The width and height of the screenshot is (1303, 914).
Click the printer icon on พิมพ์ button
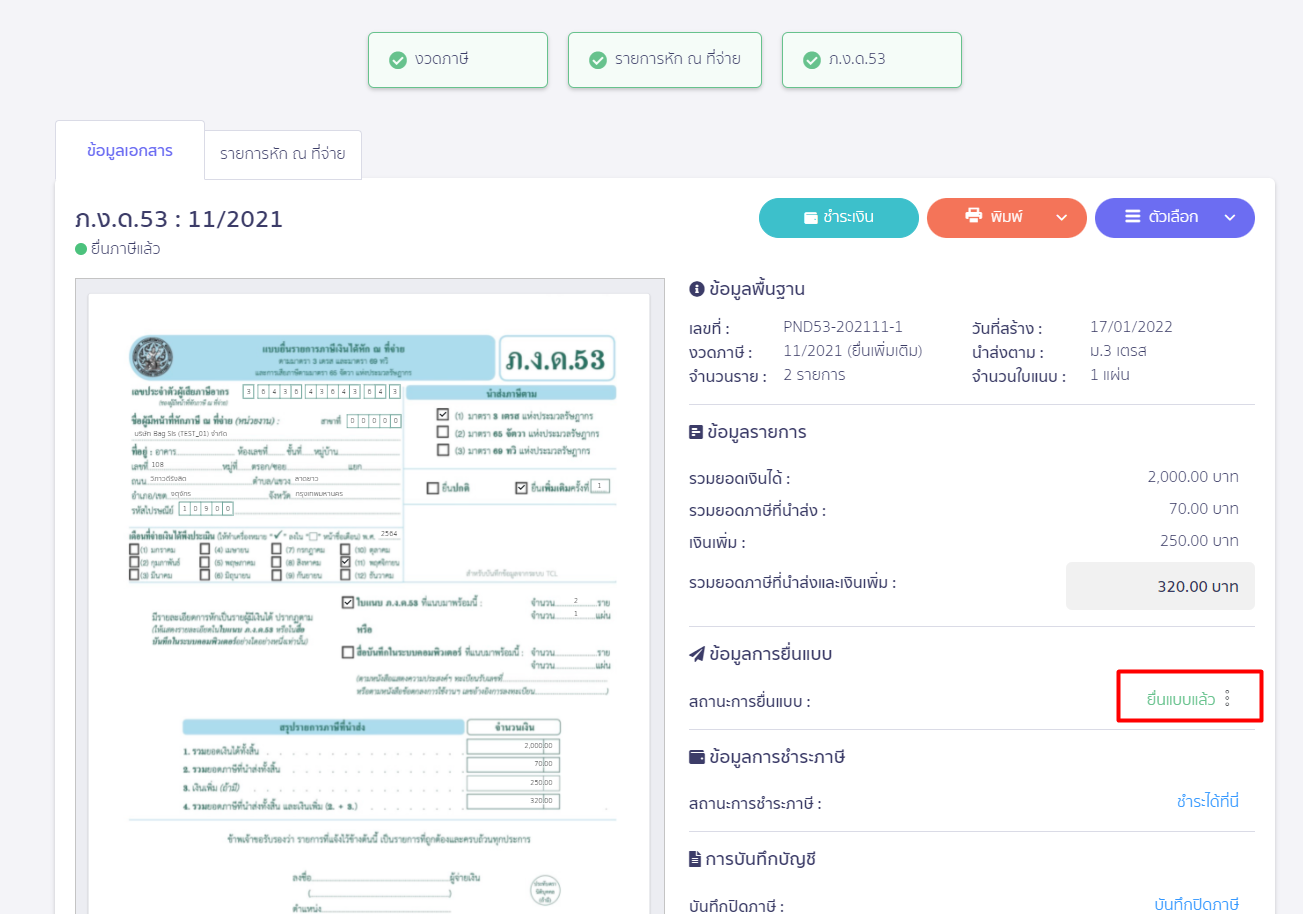pyautogui.click(x=974, y=216)
